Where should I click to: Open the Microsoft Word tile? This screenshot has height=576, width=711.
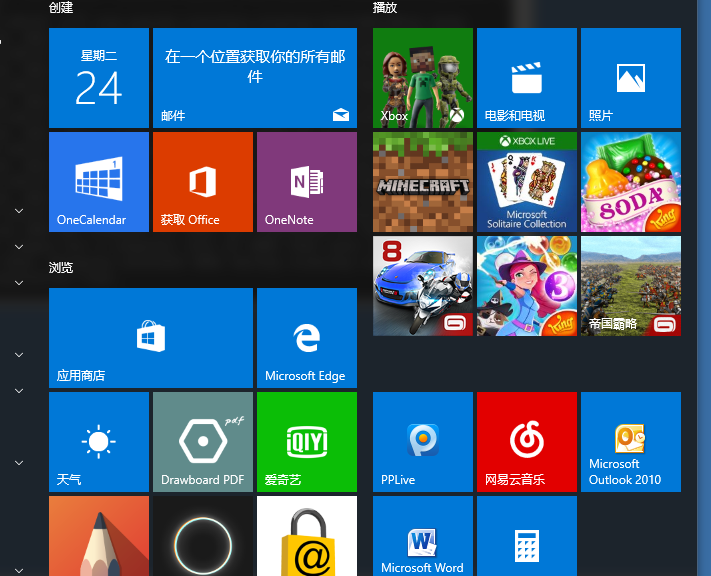[x=423, y=536]
